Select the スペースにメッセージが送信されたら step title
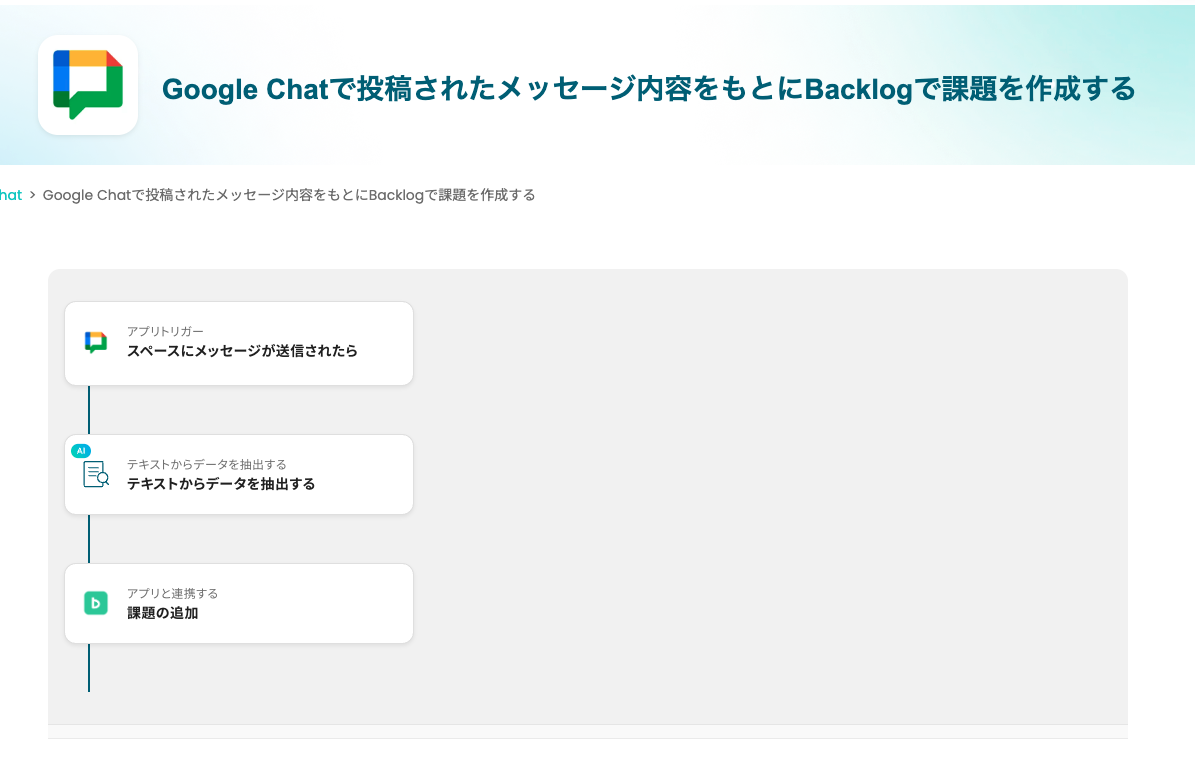The height and width of the screenshot is (781, 1195). pyautogui.click(x=242, y=351)
